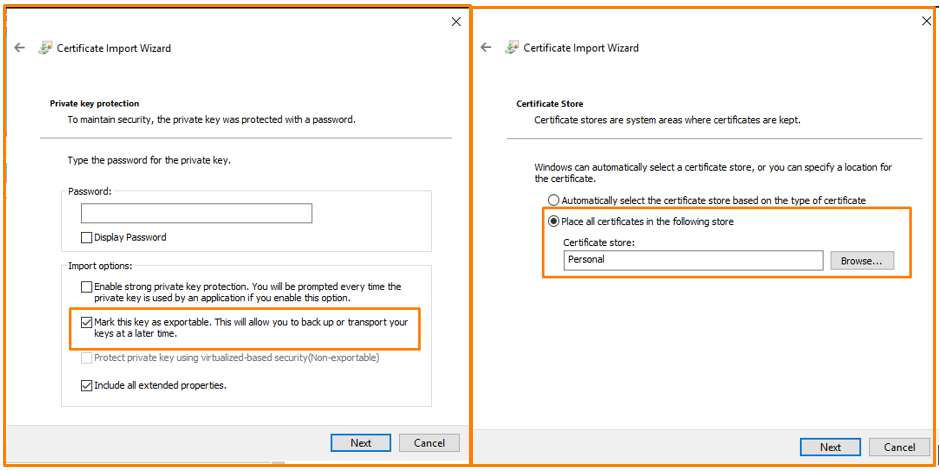Screen dimensions: 940x471
Task: Toggle Mark this key as exportable
Action: click(87, 322)
